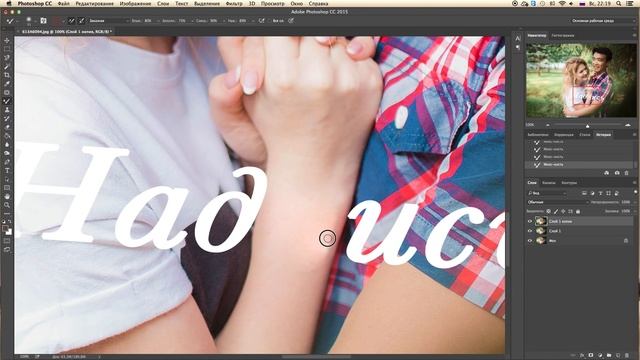Switch to the Каналы tab
640x360 pixels.
(x=549, y=183)
